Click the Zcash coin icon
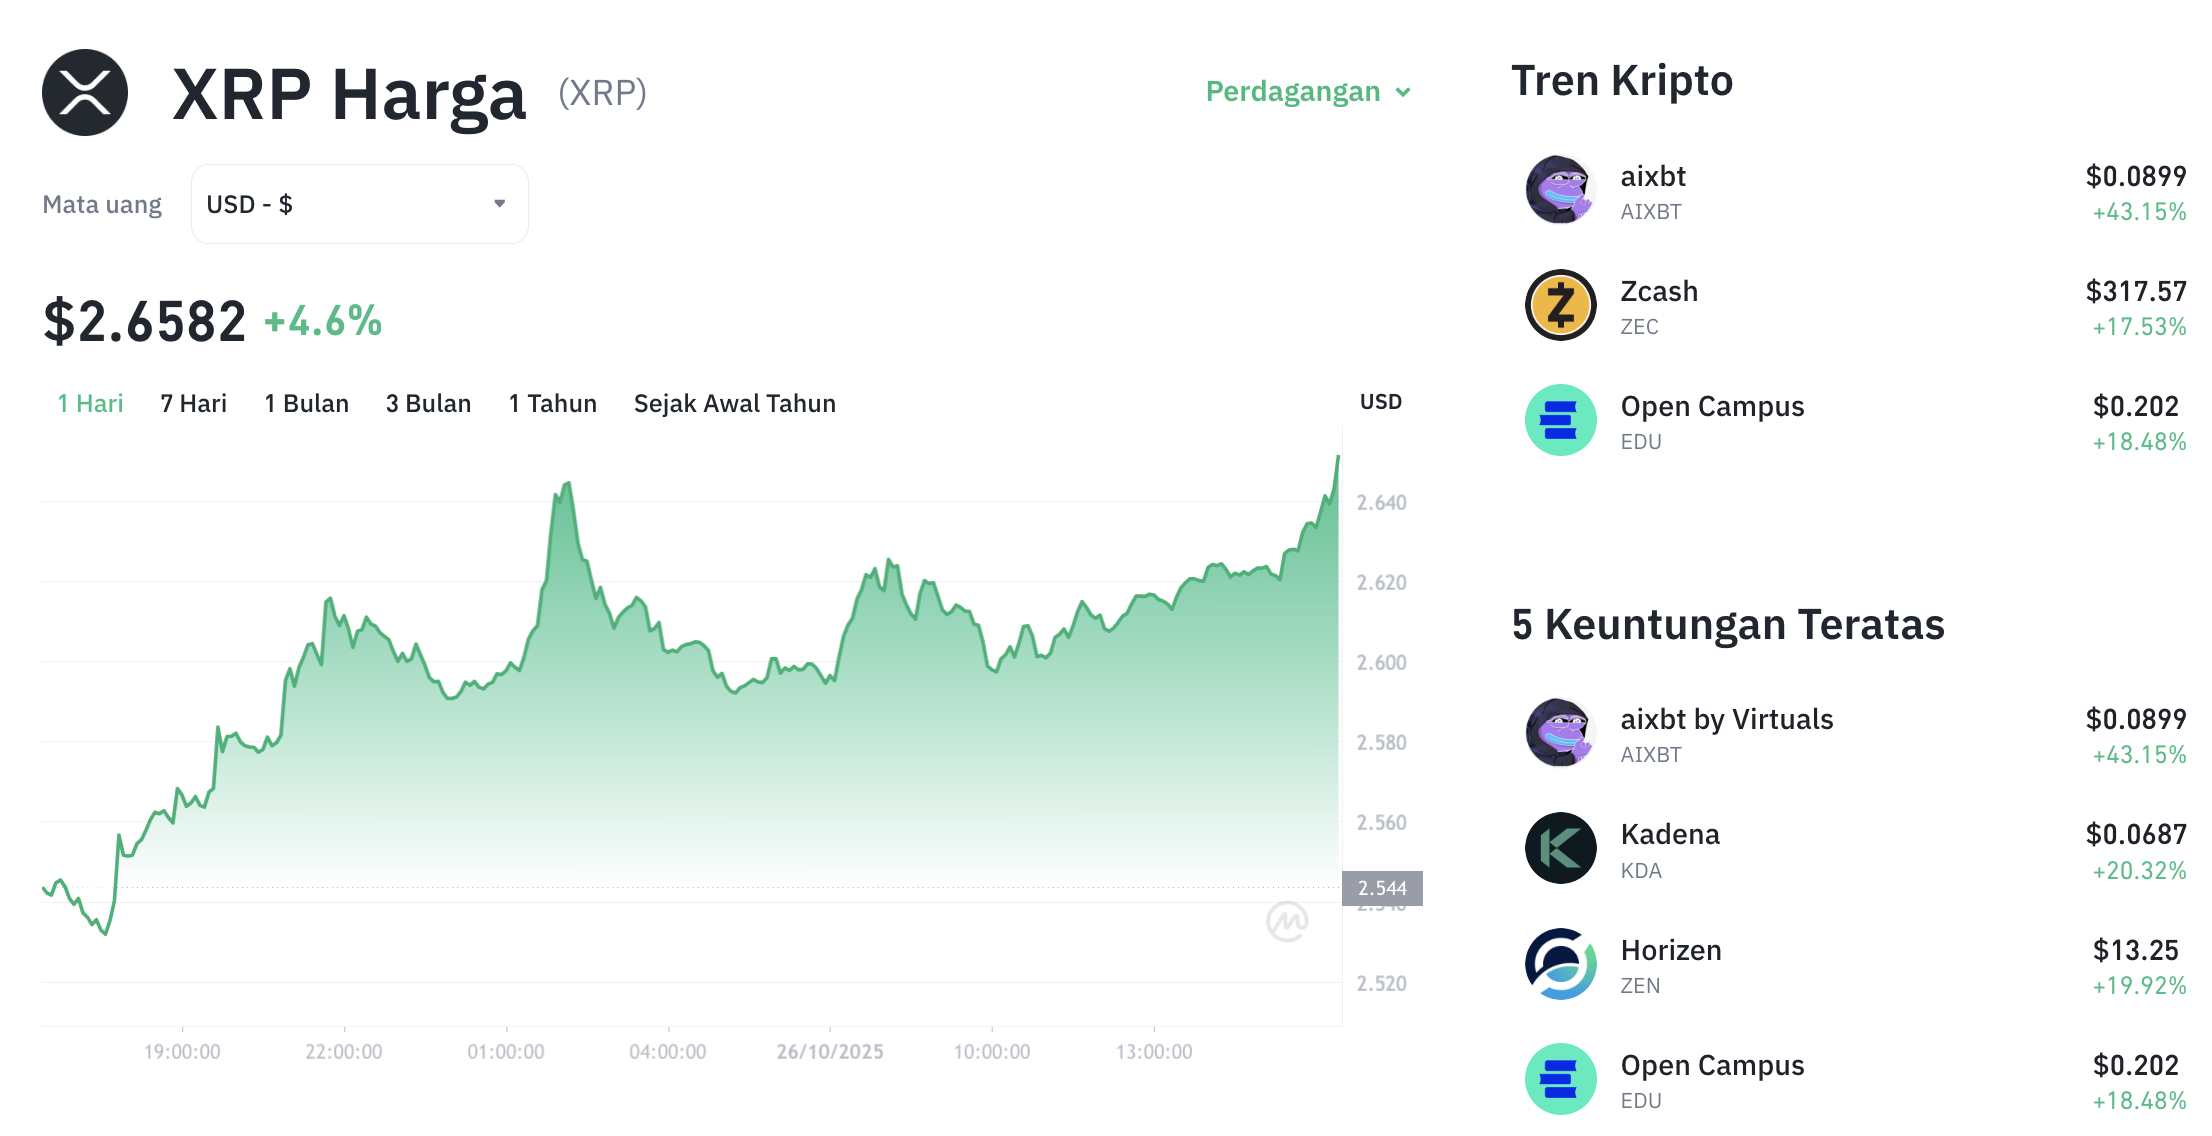The width and height of the screenshot is (2212, 1136). point(1560,305)
